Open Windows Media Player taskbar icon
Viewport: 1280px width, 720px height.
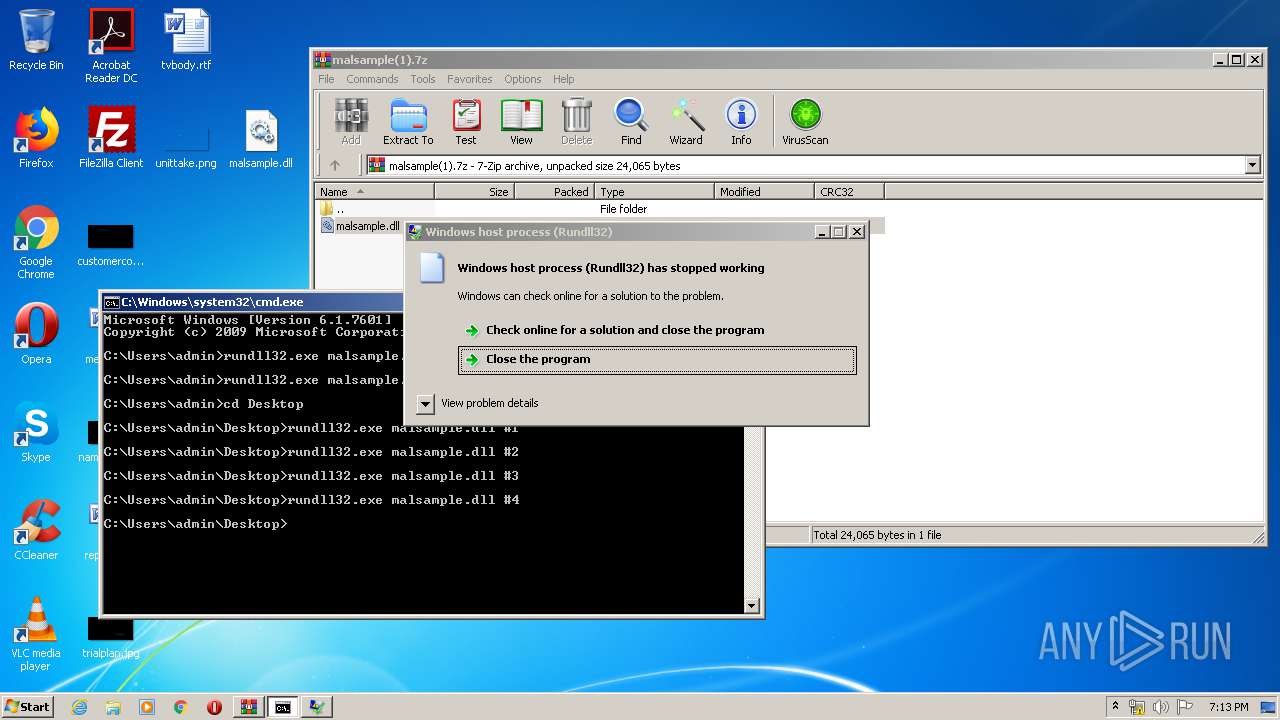pyautogui.click(x=147, y=707)
